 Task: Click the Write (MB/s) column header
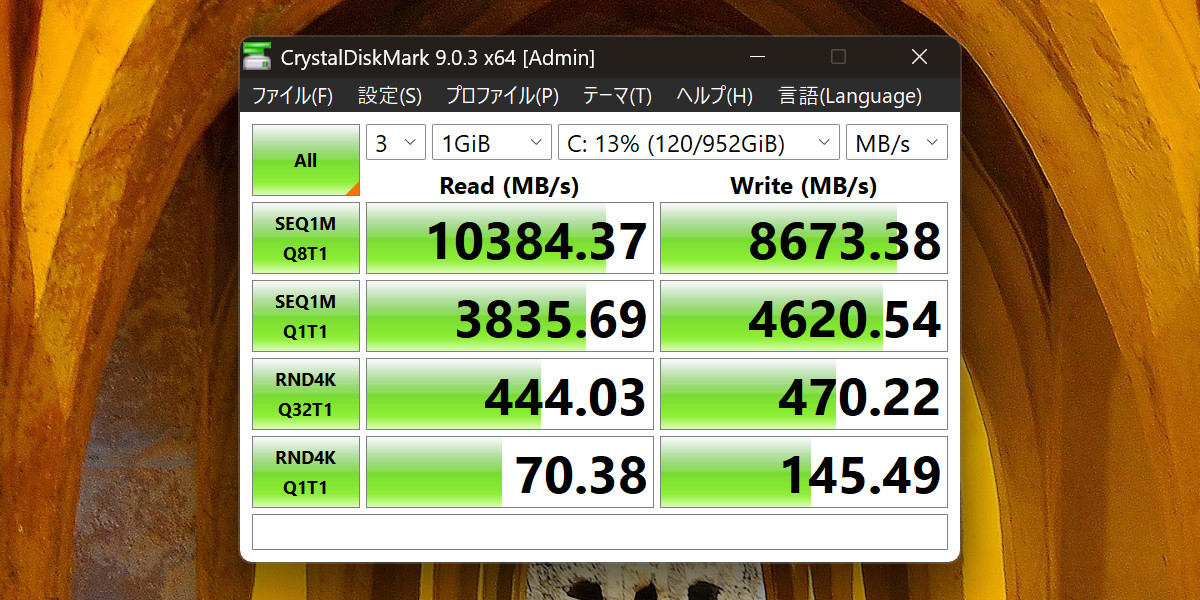(x=803, y=185)
